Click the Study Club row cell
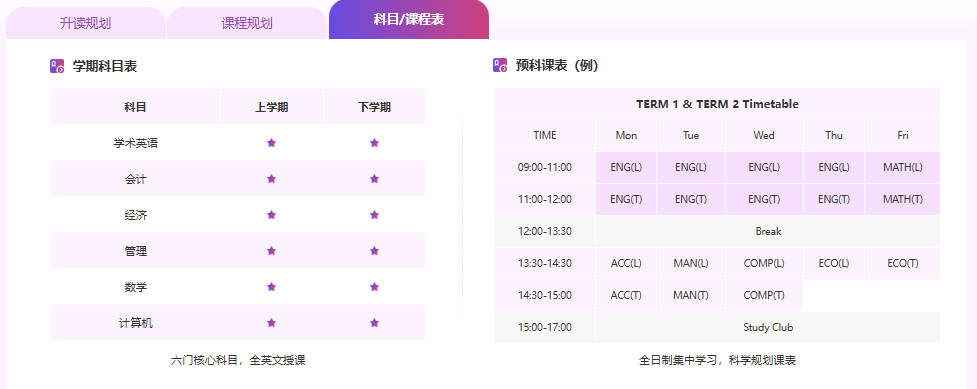977x389 pixels. point(768,327)
